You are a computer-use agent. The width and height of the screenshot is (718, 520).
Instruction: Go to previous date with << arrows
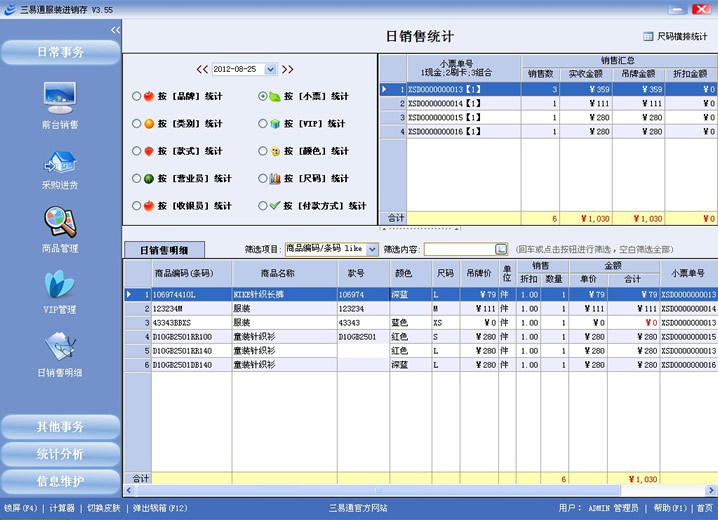(x=202, y=69)
